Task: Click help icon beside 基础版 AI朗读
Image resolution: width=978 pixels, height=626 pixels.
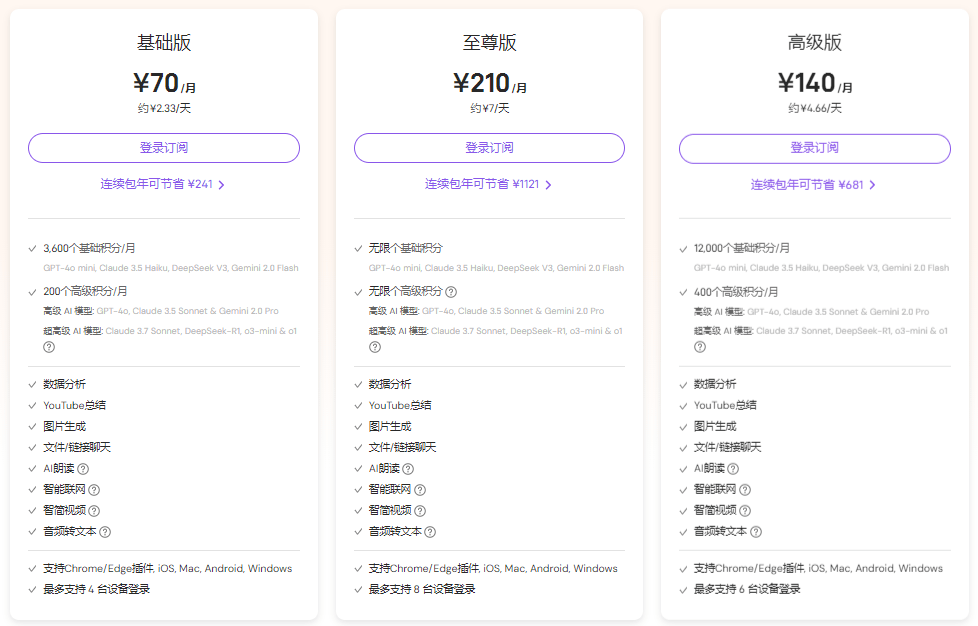Action: click(83, 469)
